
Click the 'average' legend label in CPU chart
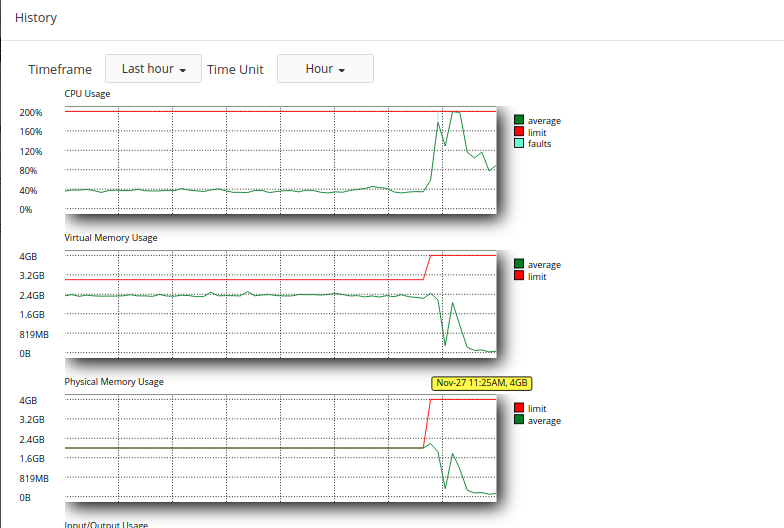tap(544, 120)
